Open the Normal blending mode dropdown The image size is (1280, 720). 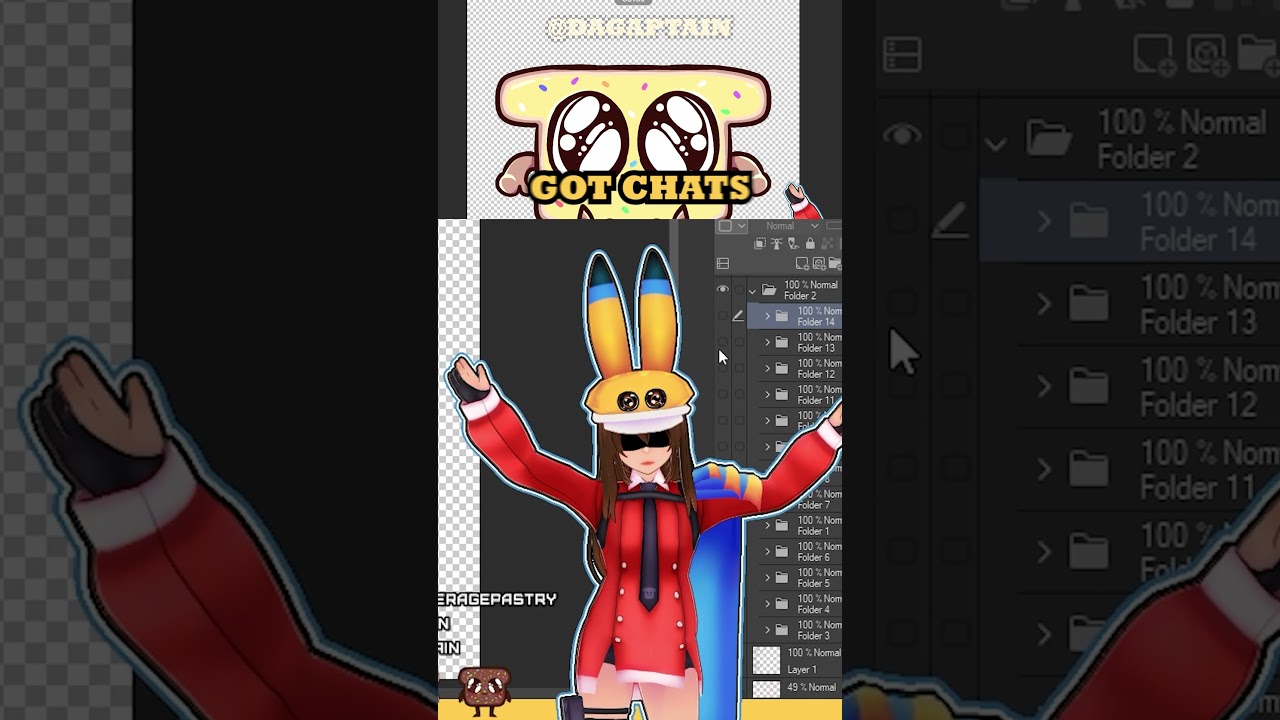(x=792, y=226)
